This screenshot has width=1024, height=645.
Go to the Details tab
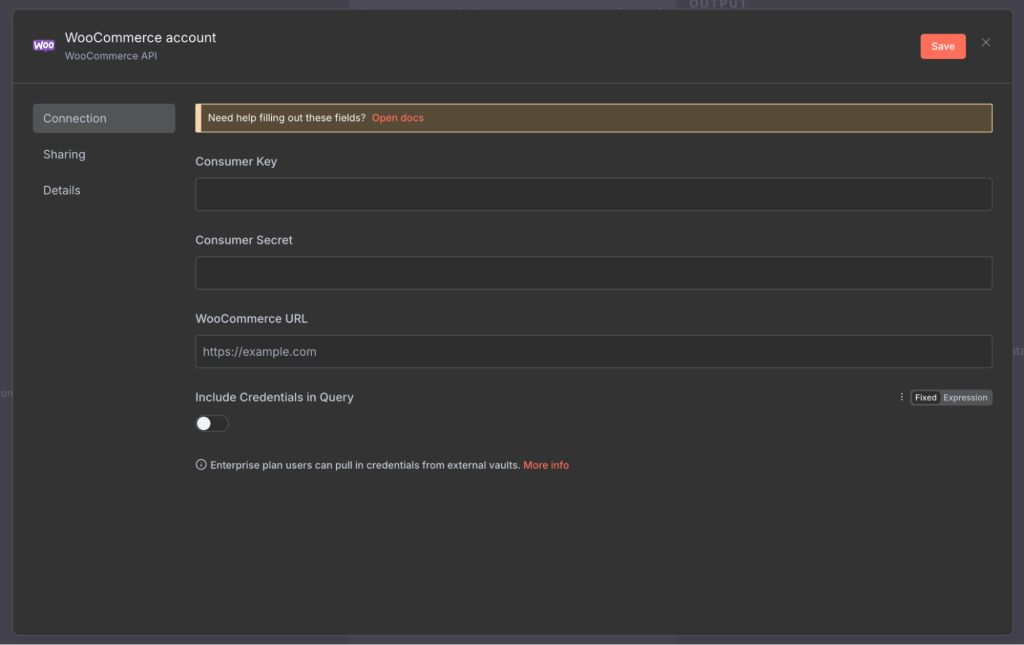(62, 190)
